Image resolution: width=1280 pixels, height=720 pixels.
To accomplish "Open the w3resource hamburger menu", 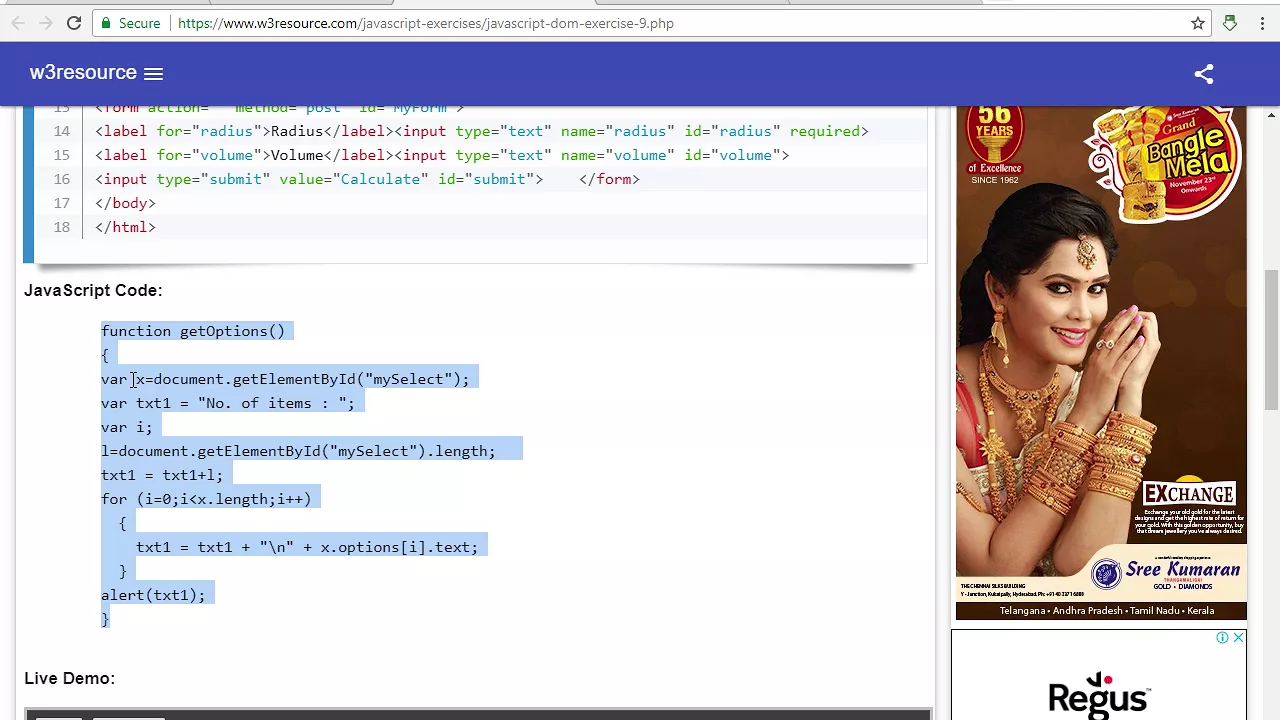I will pos(153,73).
